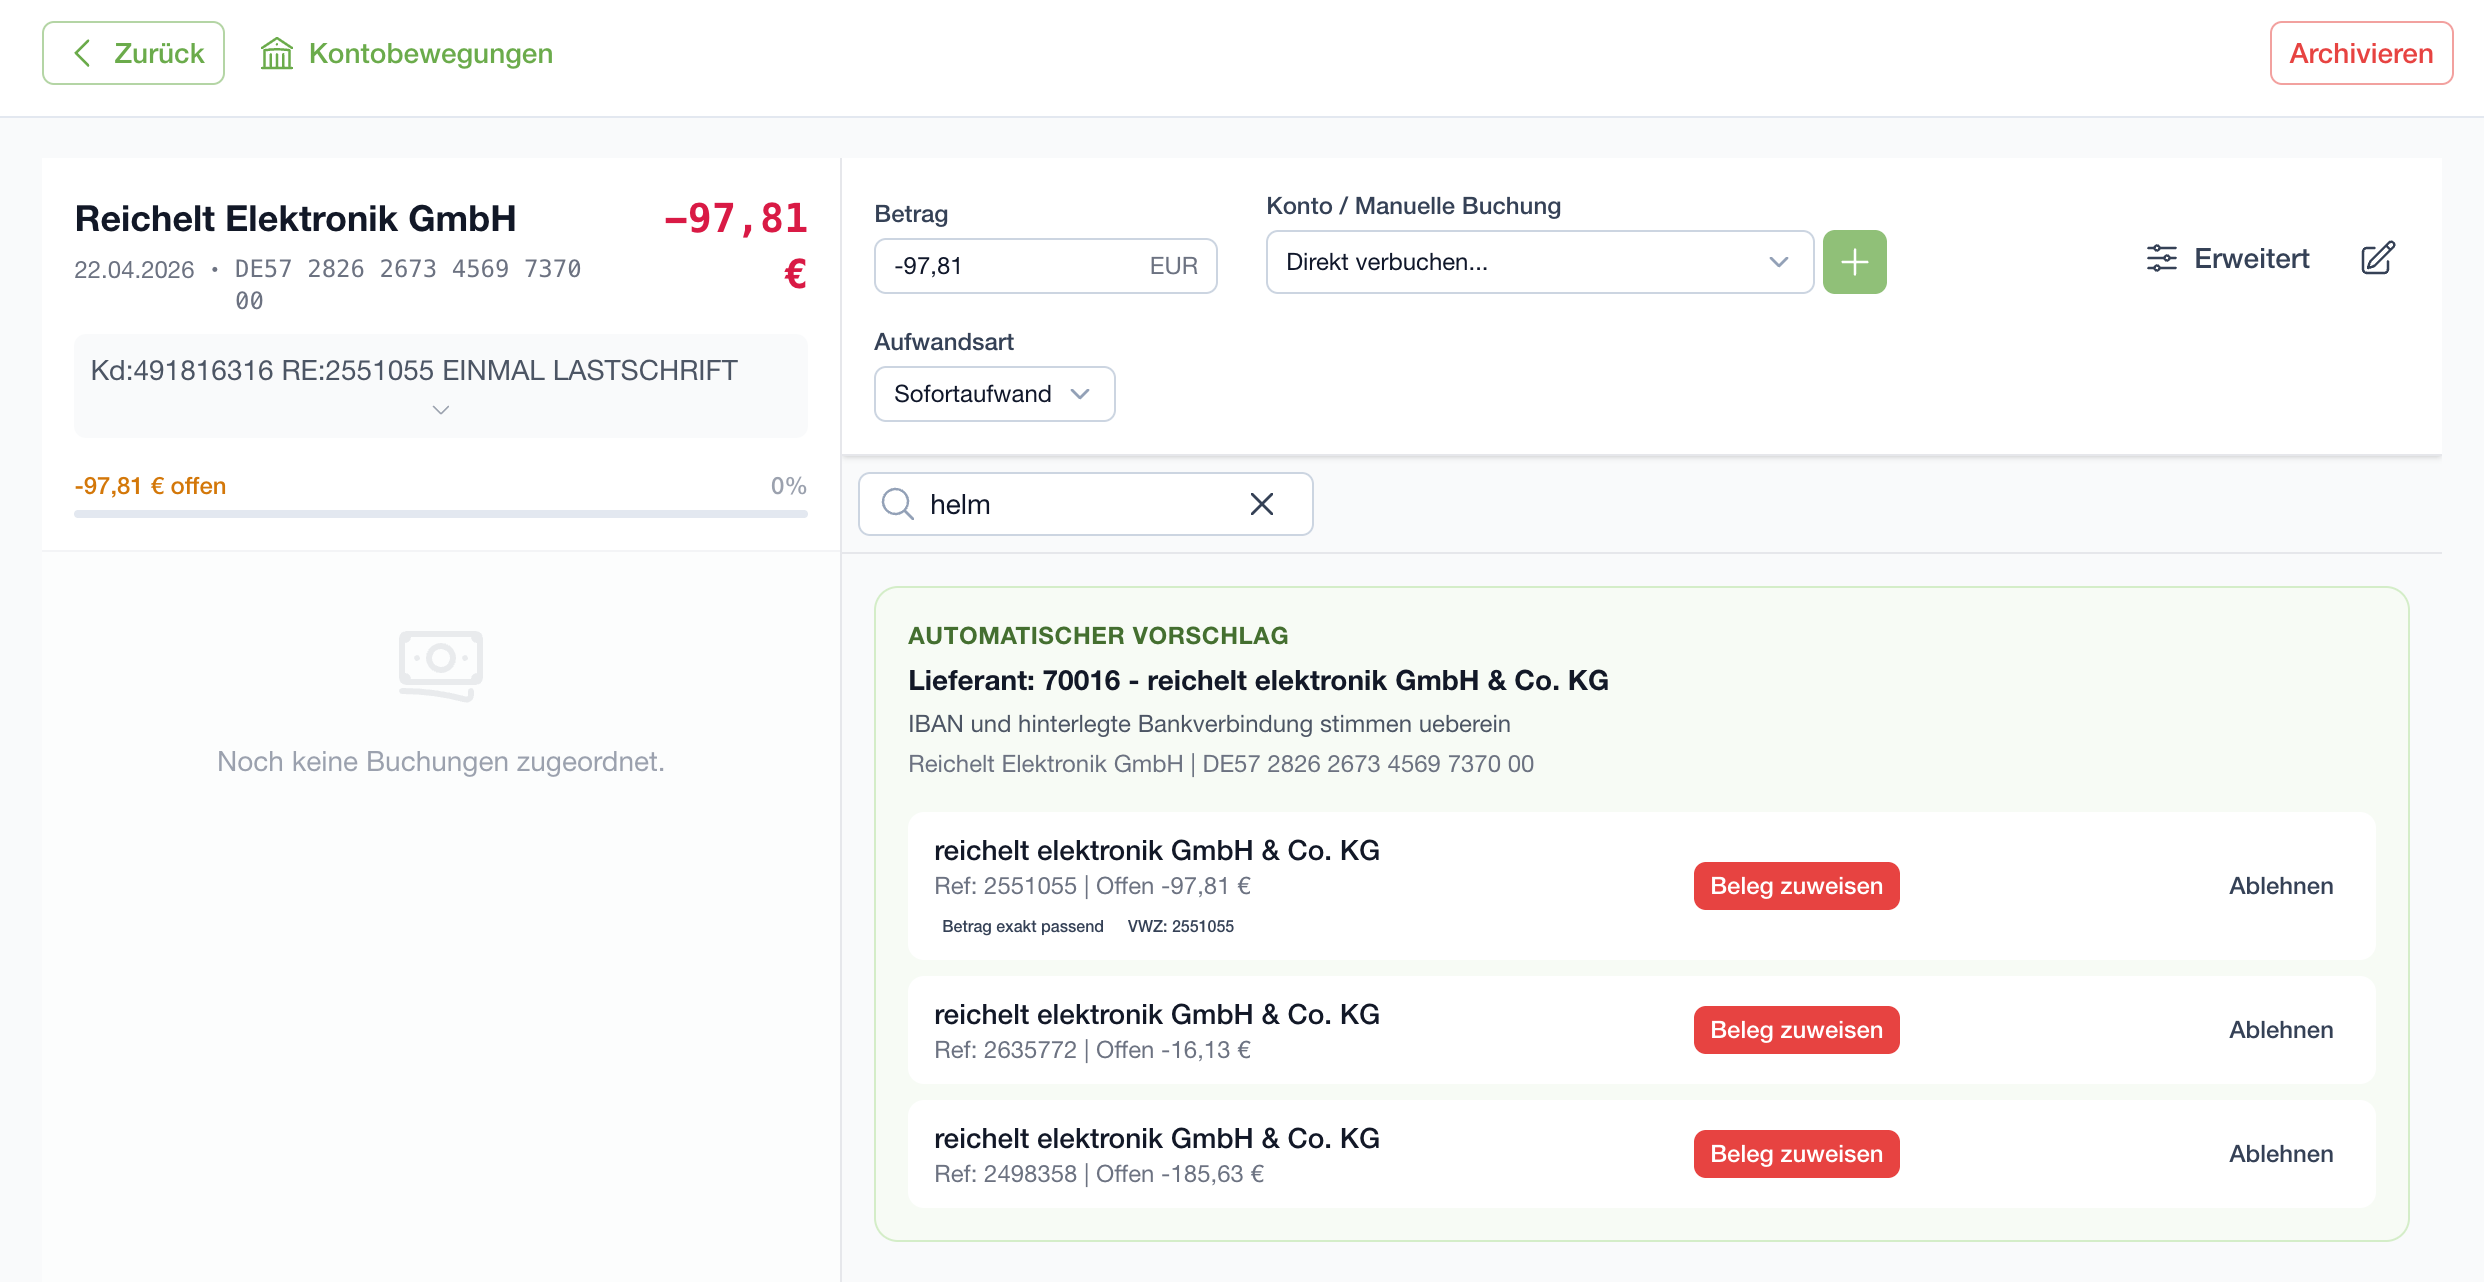2484x1282 pixels.
Task: Click the AUTOMATISCHER VORSCHLAG heading
Action: pos(1098,636)
